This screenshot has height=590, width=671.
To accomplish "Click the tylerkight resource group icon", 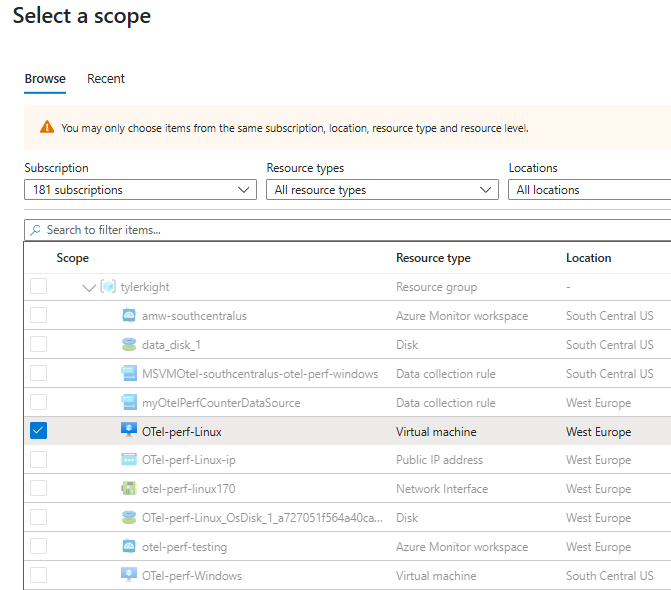I will 108,286.
